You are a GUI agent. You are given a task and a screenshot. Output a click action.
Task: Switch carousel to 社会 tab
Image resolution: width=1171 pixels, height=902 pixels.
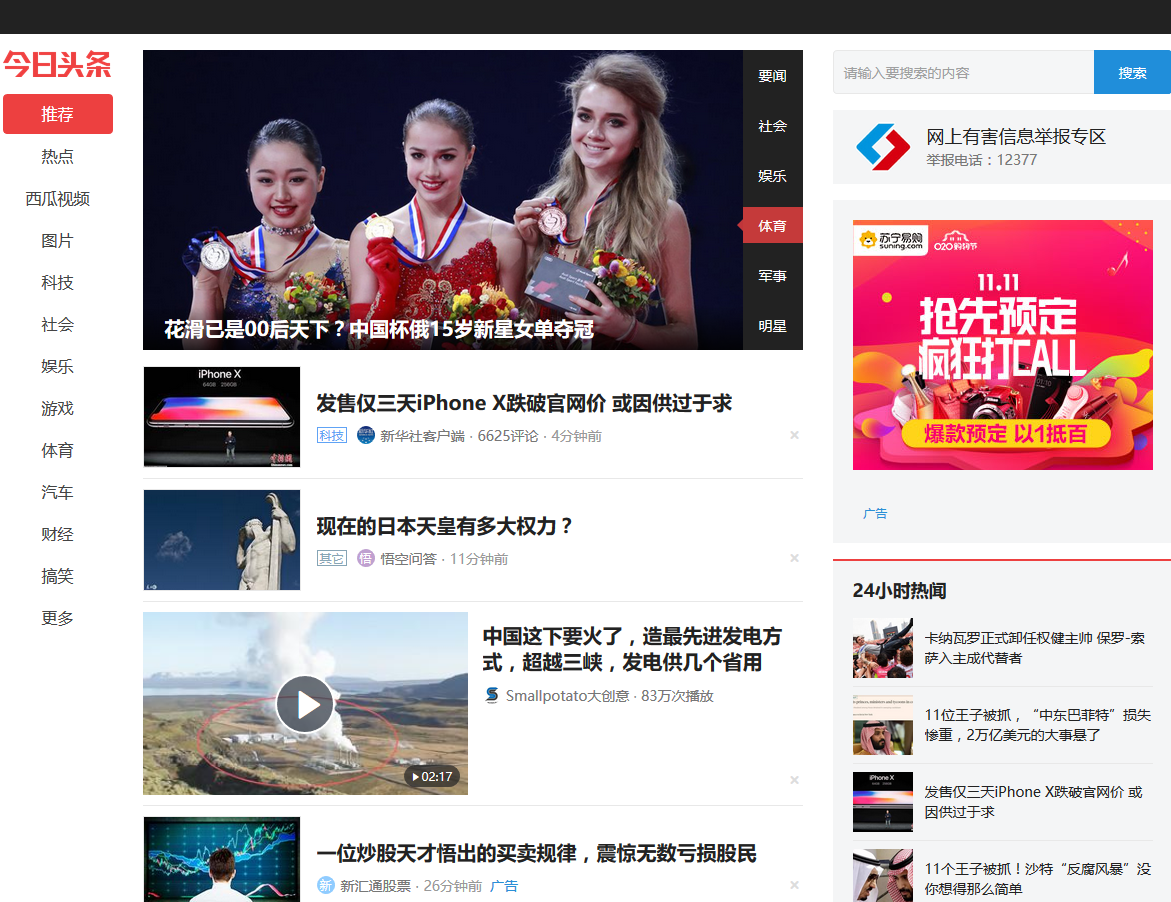(772, 126)
